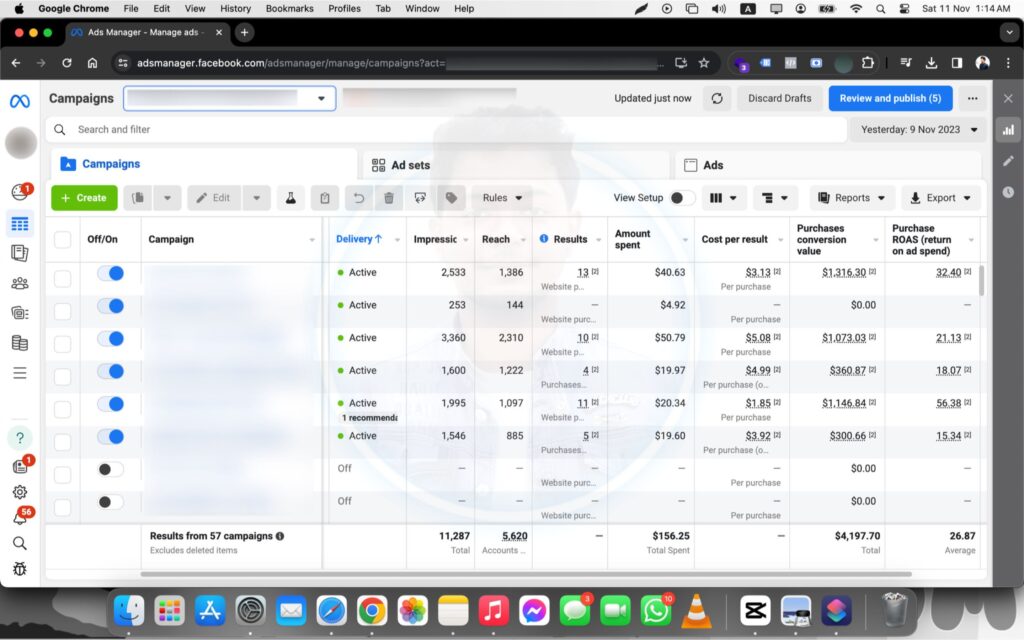Click the clipboard icon in the toolbar
The height and width of the screenshot is (640, 1024).
[x=325, y=198]
